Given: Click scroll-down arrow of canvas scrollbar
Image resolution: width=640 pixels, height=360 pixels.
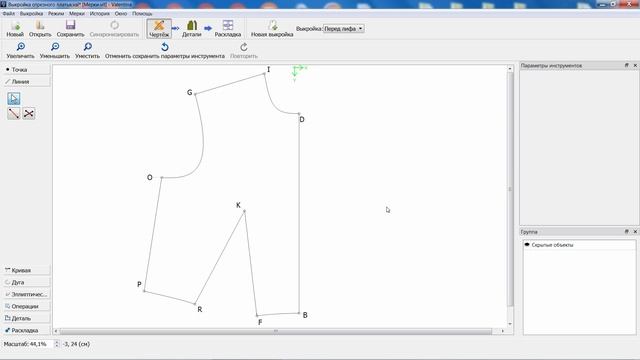Looking at the screenshot, I should [510, 324].
